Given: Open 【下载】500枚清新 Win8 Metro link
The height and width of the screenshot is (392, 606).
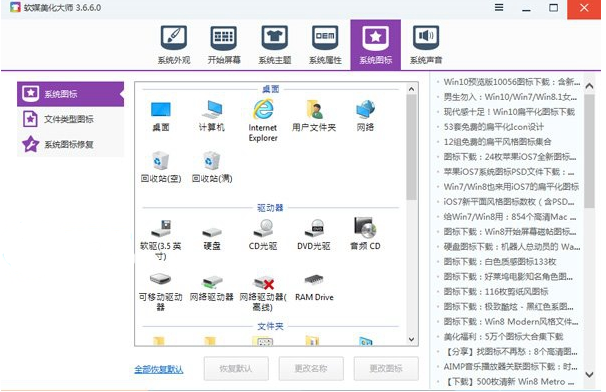Looking at the screenshot, I should [x=509, y=382].
